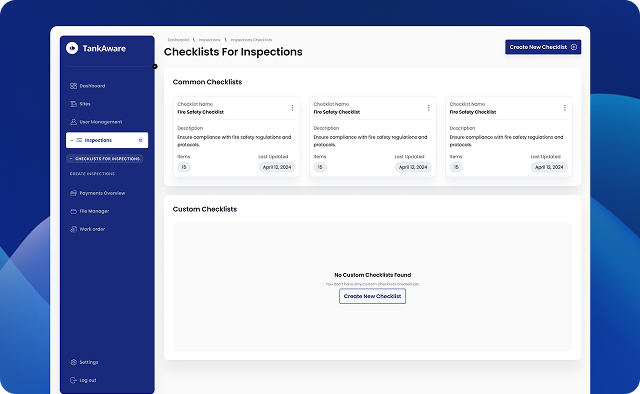Click Create New Checklist under No Custom Checklists
Screen dimensions: 640x394
372,296
